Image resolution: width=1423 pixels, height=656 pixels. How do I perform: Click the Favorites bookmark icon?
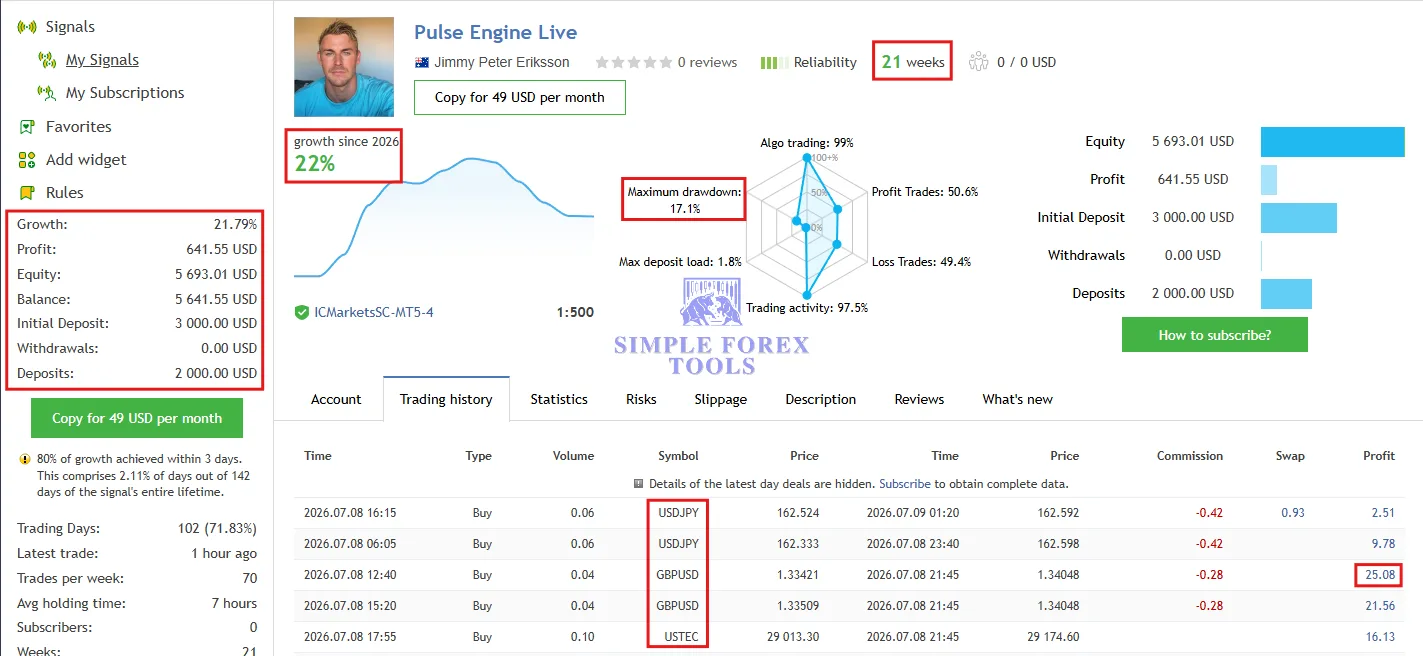pyautogui.click(x=27, y=127)
